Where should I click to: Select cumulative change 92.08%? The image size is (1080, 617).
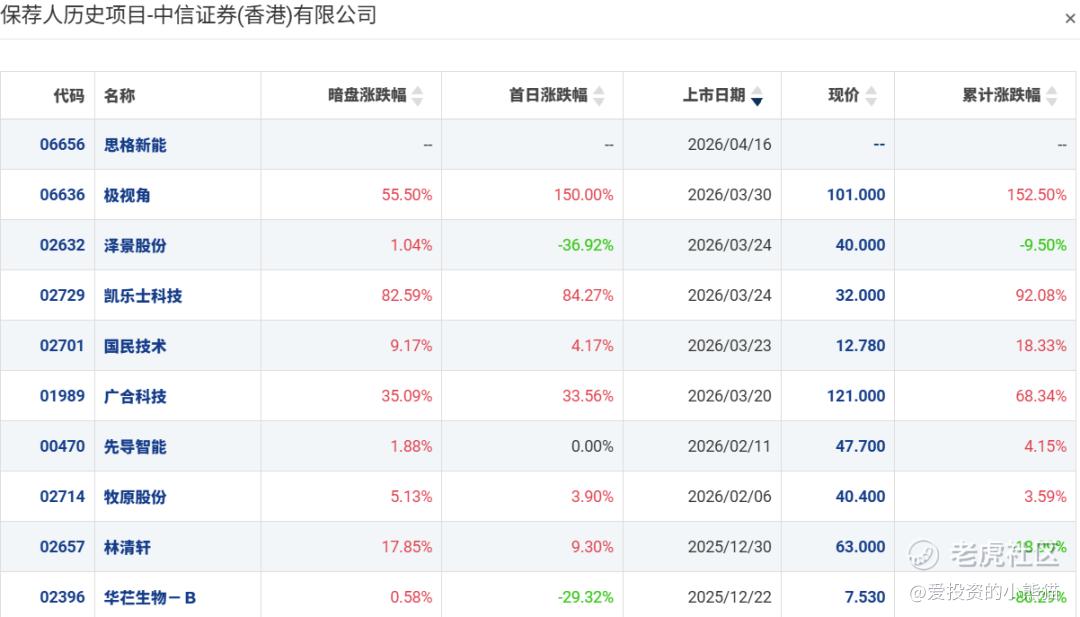[x=1041, y=295]
